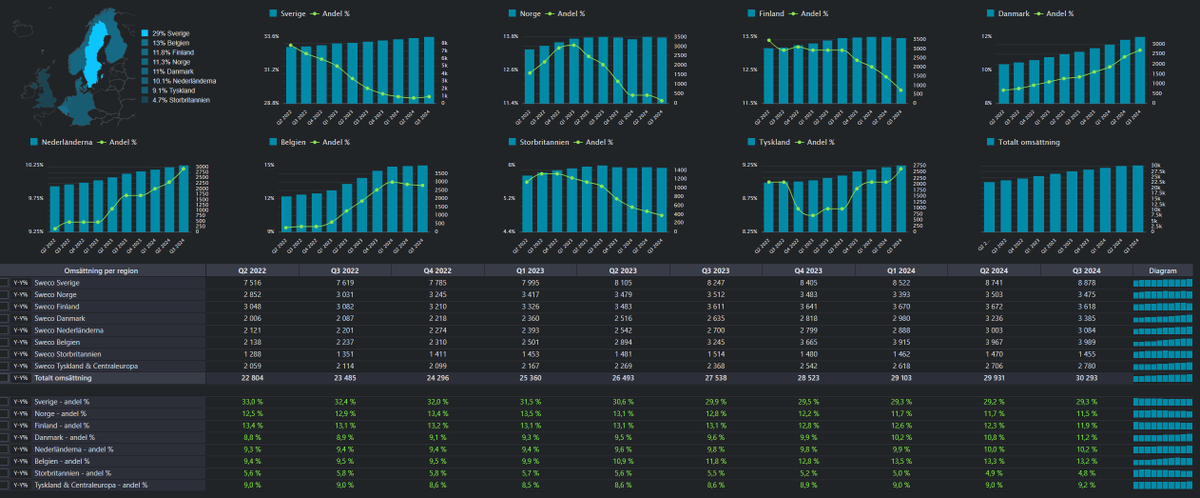
Task: Click the Y-Y% icon for Sweco Norge
Action: [21, 295]
